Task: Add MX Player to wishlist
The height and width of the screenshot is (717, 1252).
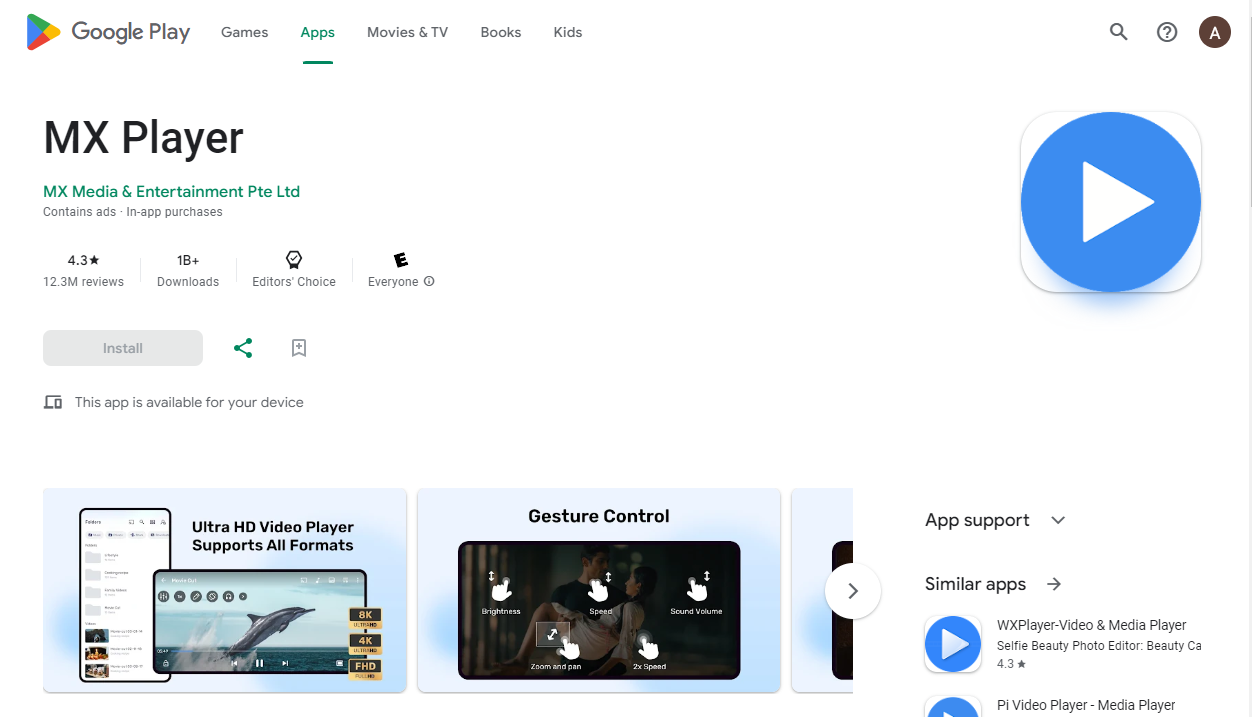Action: pos(298,347)
